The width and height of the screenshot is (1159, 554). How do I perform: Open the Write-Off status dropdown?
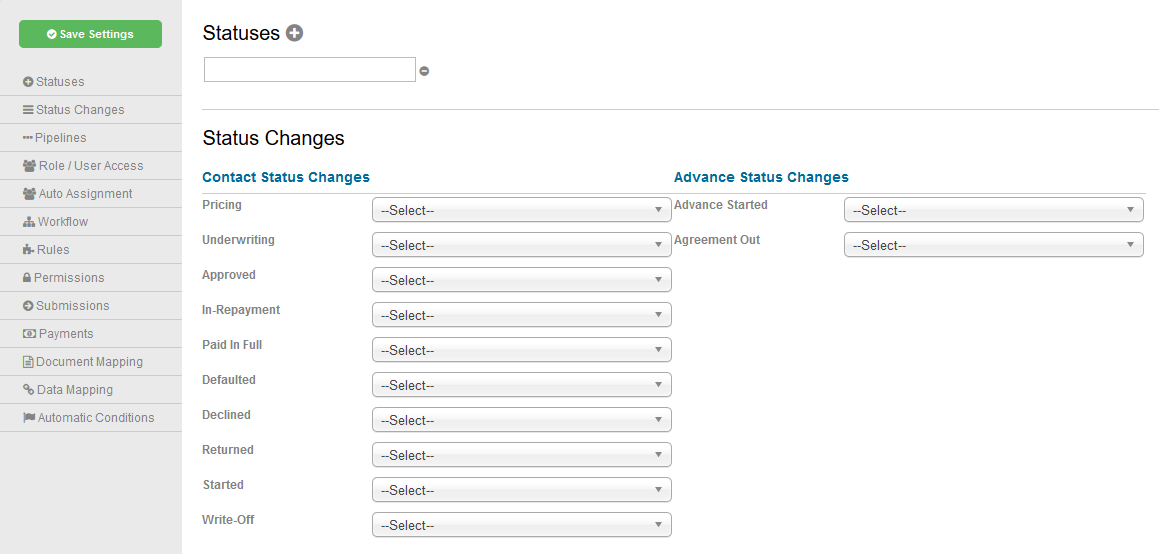point(522,524)
